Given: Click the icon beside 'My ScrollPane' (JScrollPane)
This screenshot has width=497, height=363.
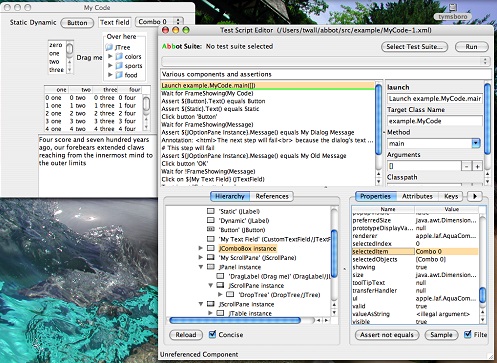Looking at the screenshot, I should click(211, 258).
